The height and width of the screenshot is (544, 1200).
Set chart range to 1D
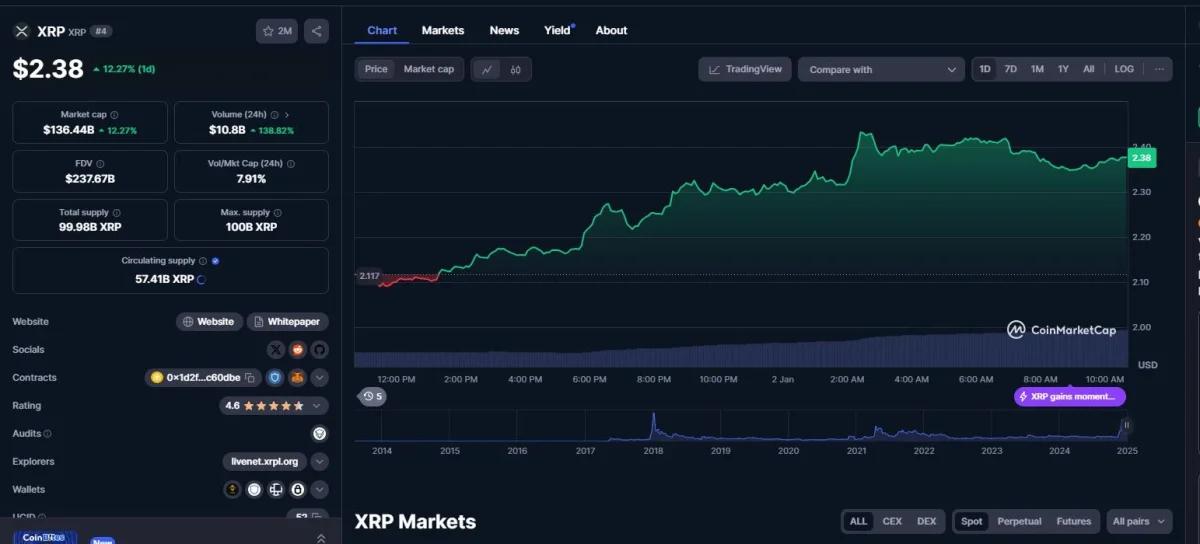click(x=985, y=69)
